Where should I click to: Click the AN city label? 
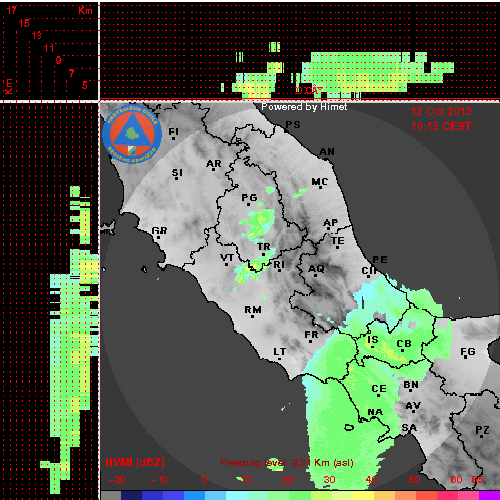tap(327, 152)
